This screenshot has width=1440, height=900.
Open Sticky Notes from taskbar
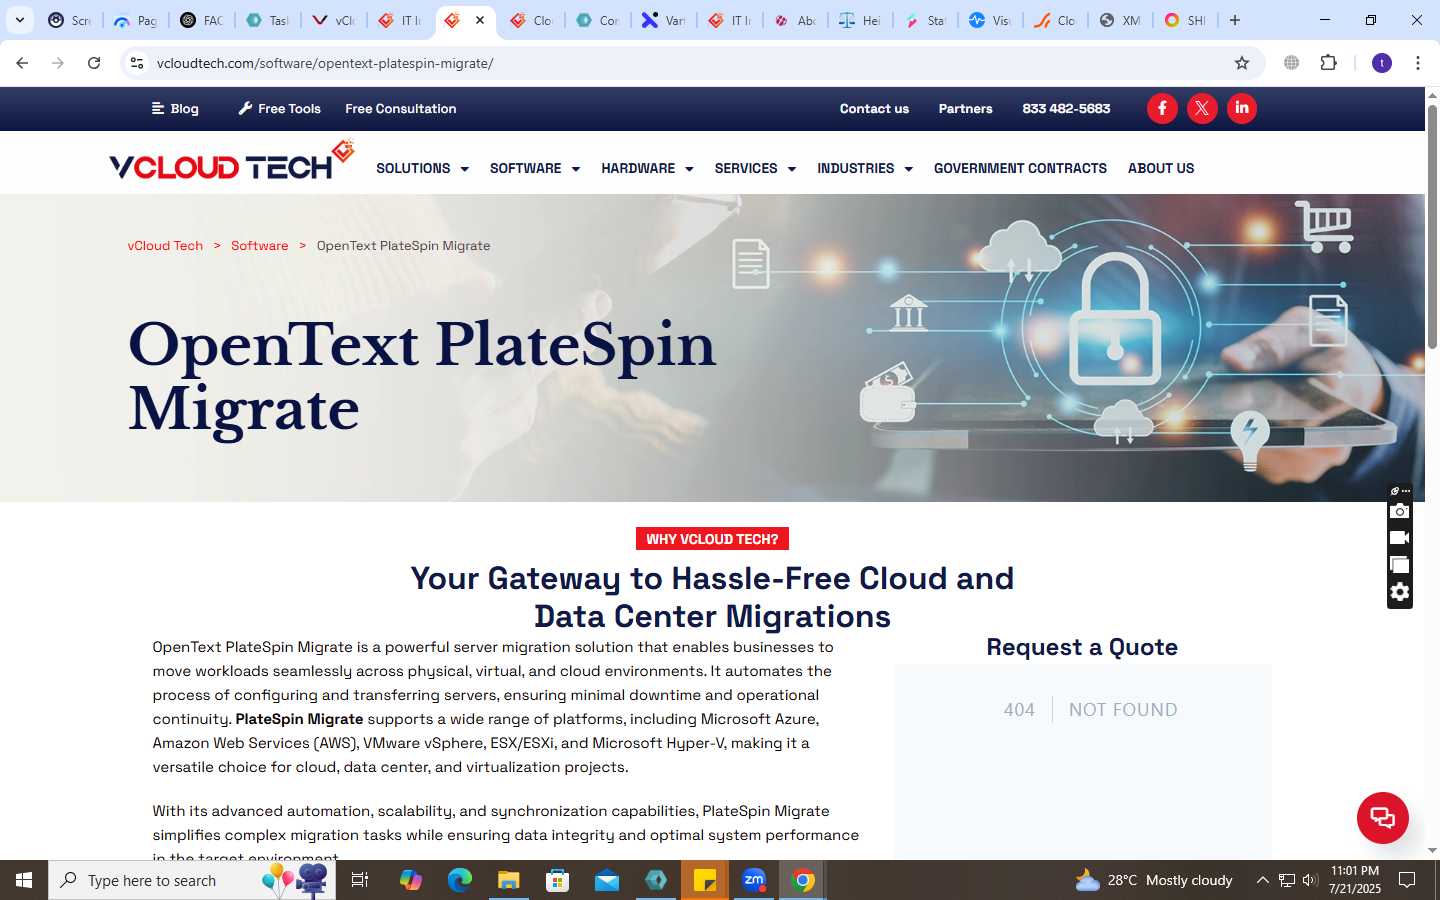(x=705, y=880)
